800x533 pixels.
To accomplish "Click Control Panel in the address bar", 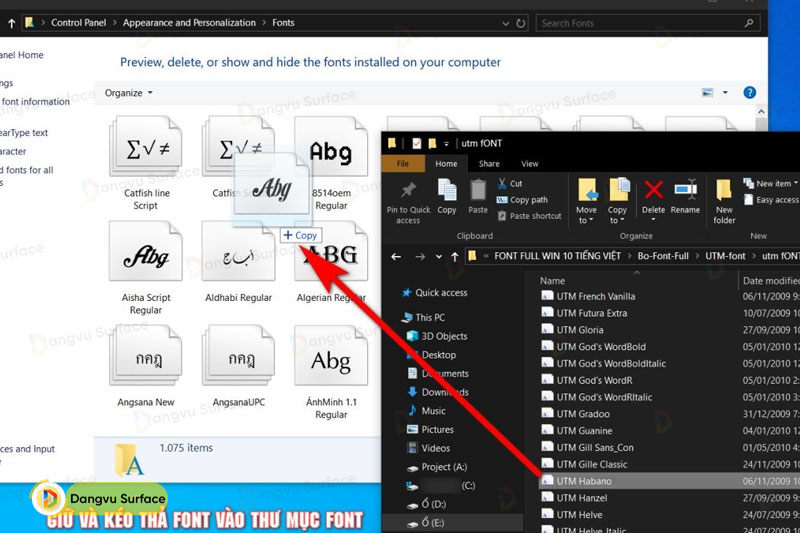I will coord(79,22).
